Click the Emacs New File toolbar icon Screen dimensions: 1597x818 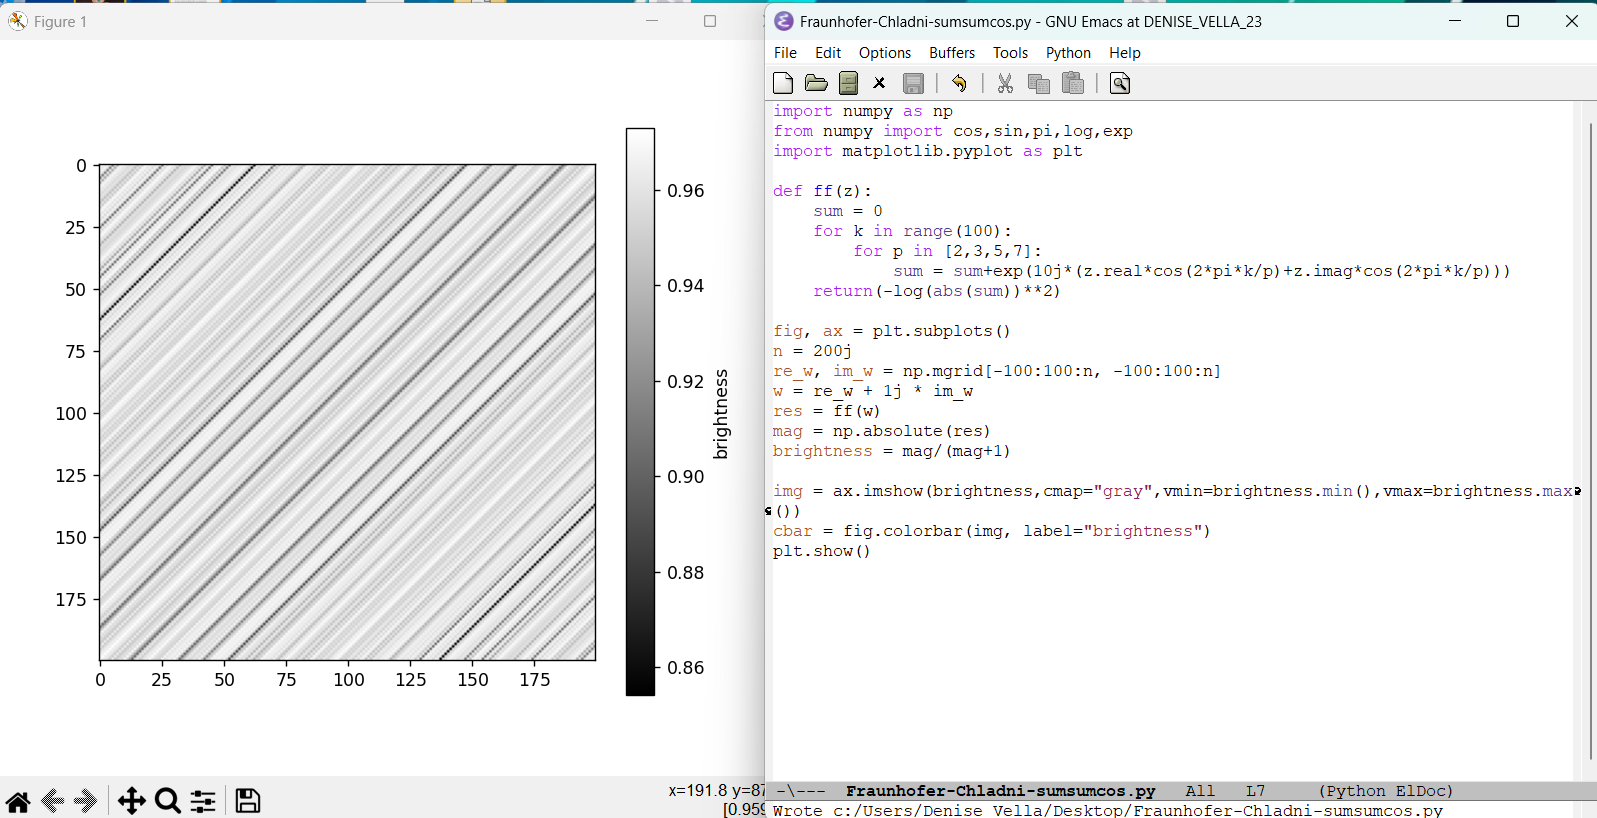[x=783, y=83]
